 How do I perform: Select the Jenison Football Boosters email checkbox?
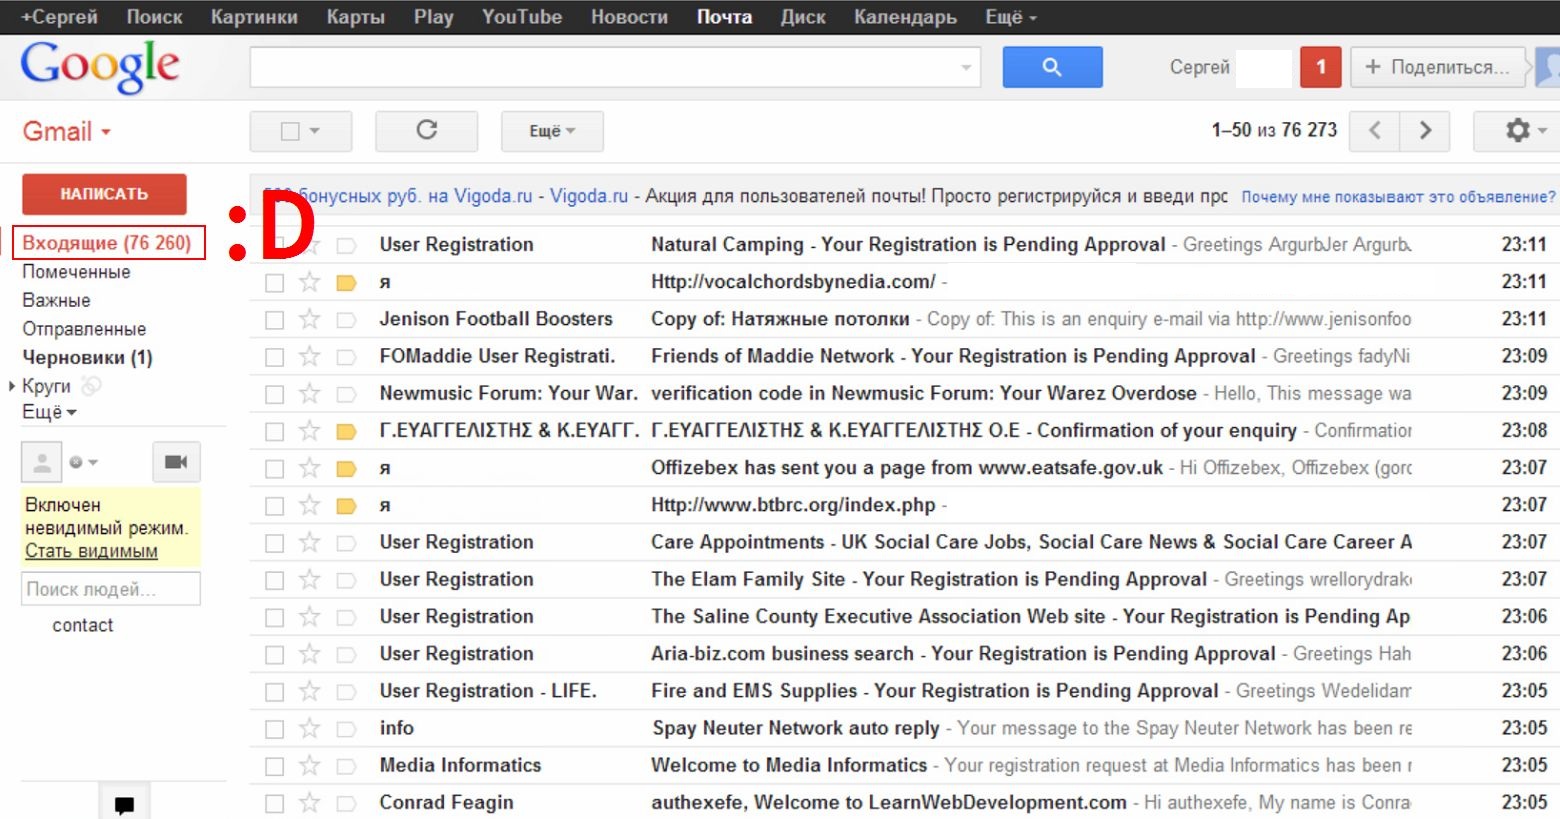pyautogui.click(x=274, y=320)
